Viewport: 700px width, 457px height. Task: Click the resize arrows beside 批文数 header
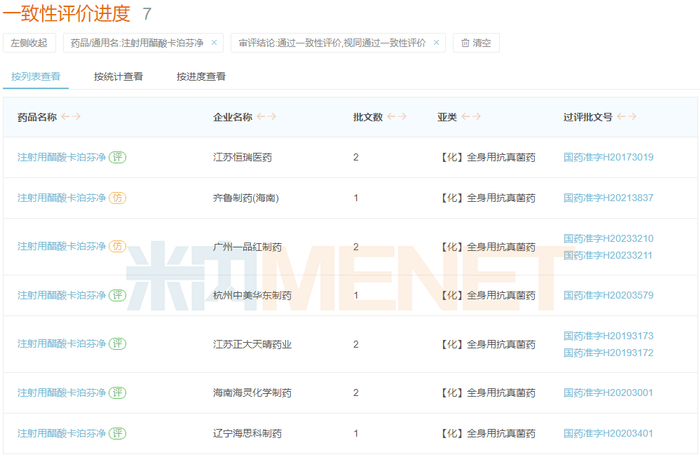click(397, 116)
